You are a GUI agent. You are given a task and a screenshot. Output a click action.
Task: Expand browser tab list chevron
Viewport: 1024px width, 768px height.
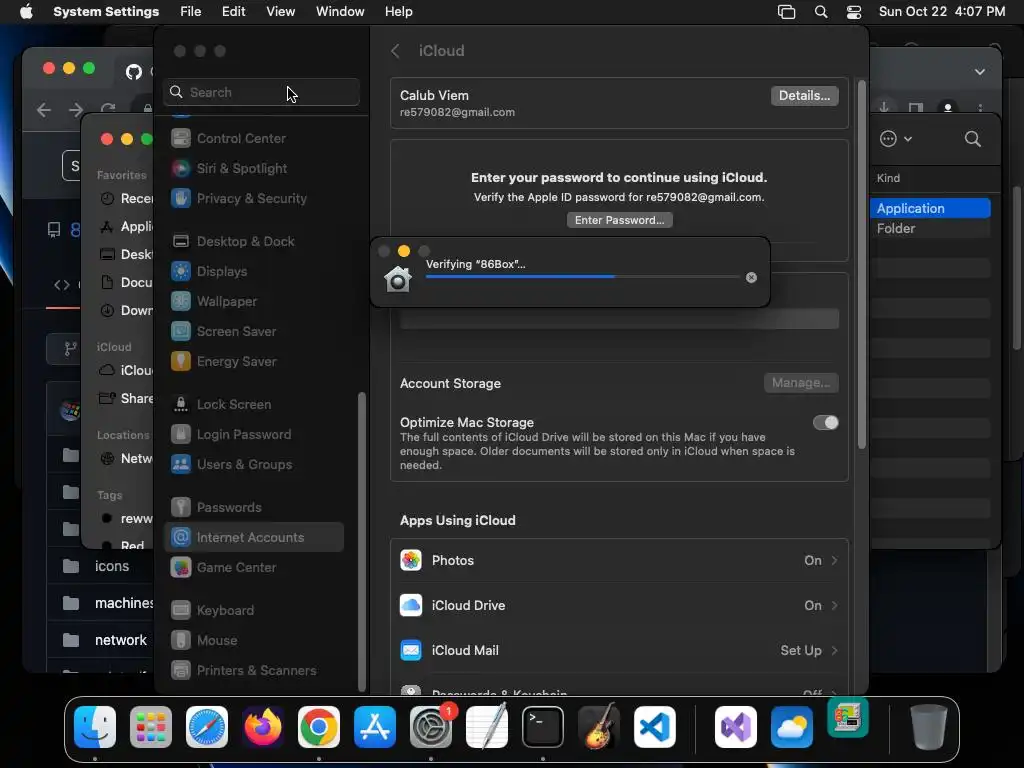point(980,72)
